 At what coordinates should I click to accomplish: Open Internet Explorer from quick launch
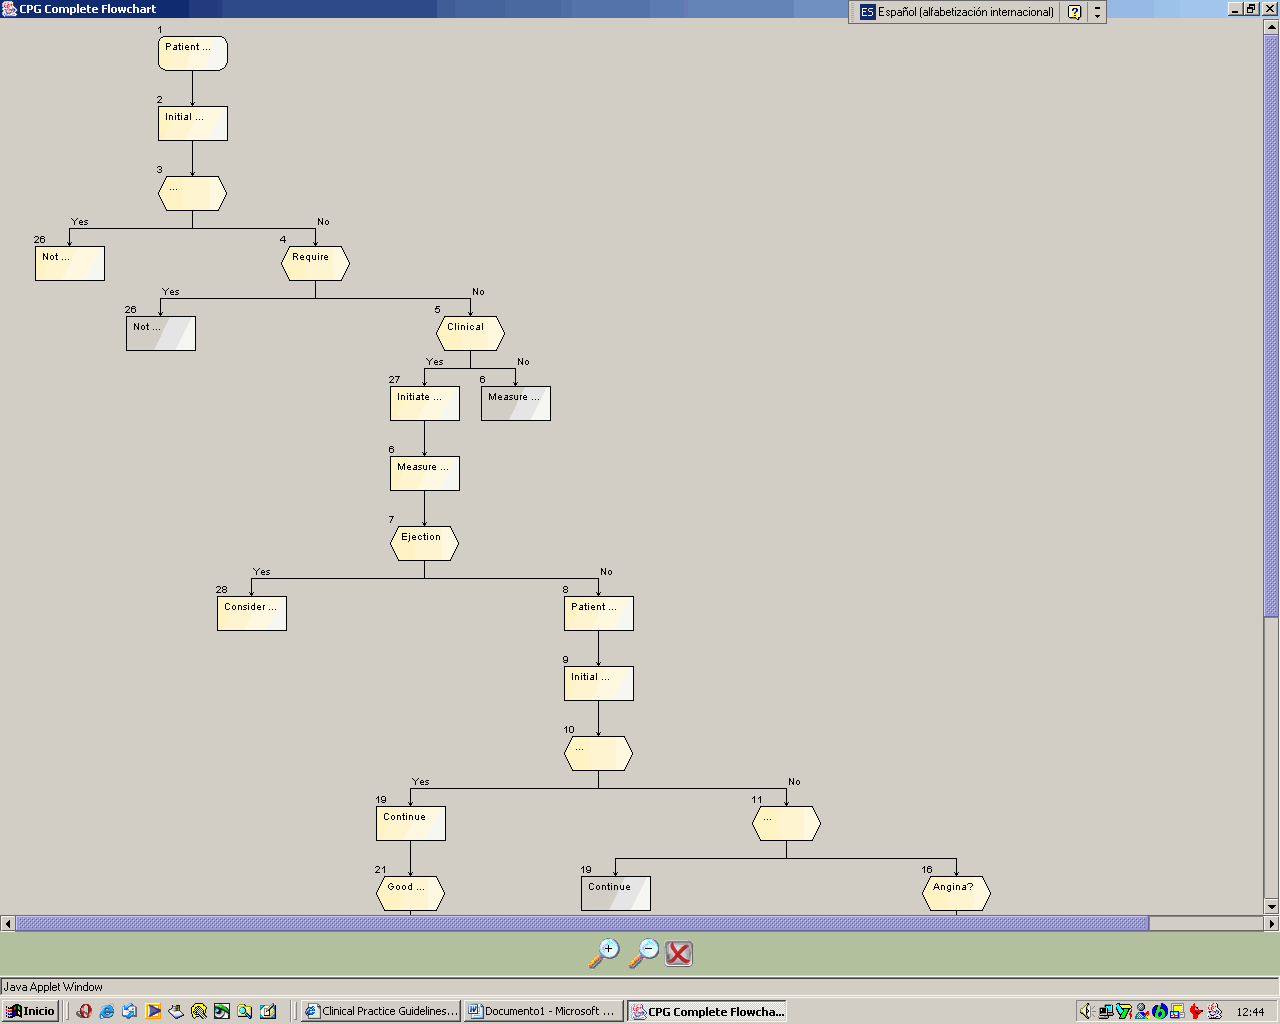107,1011
